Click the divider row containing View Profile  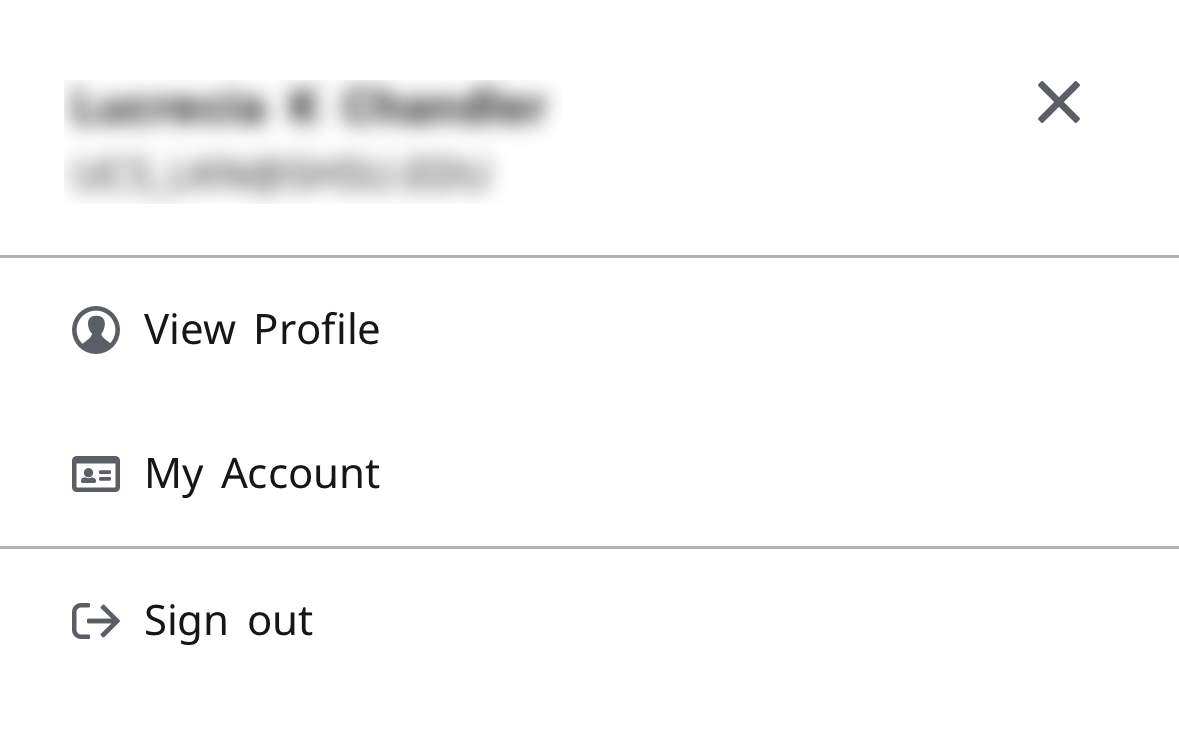(x=400, y=329)
